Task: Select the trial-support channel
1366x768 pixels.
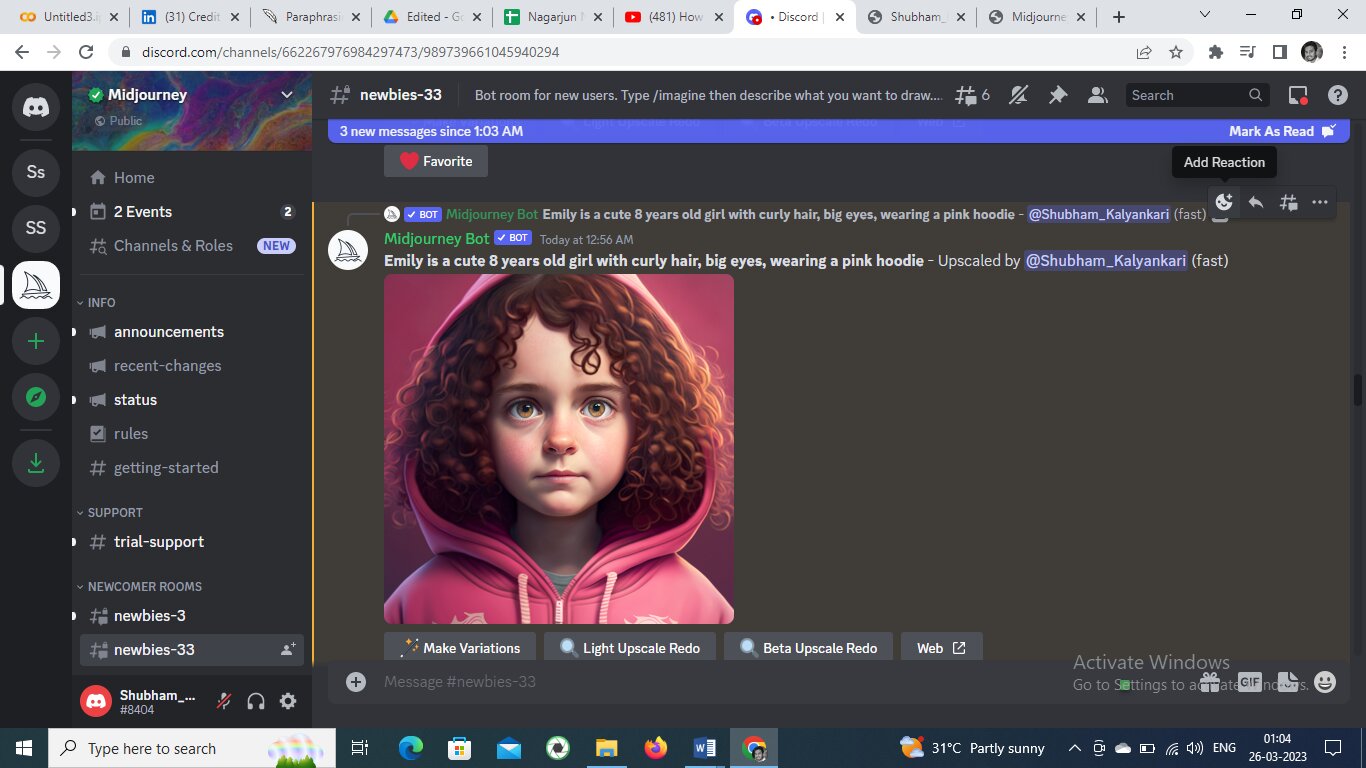Action: point(158,542)
